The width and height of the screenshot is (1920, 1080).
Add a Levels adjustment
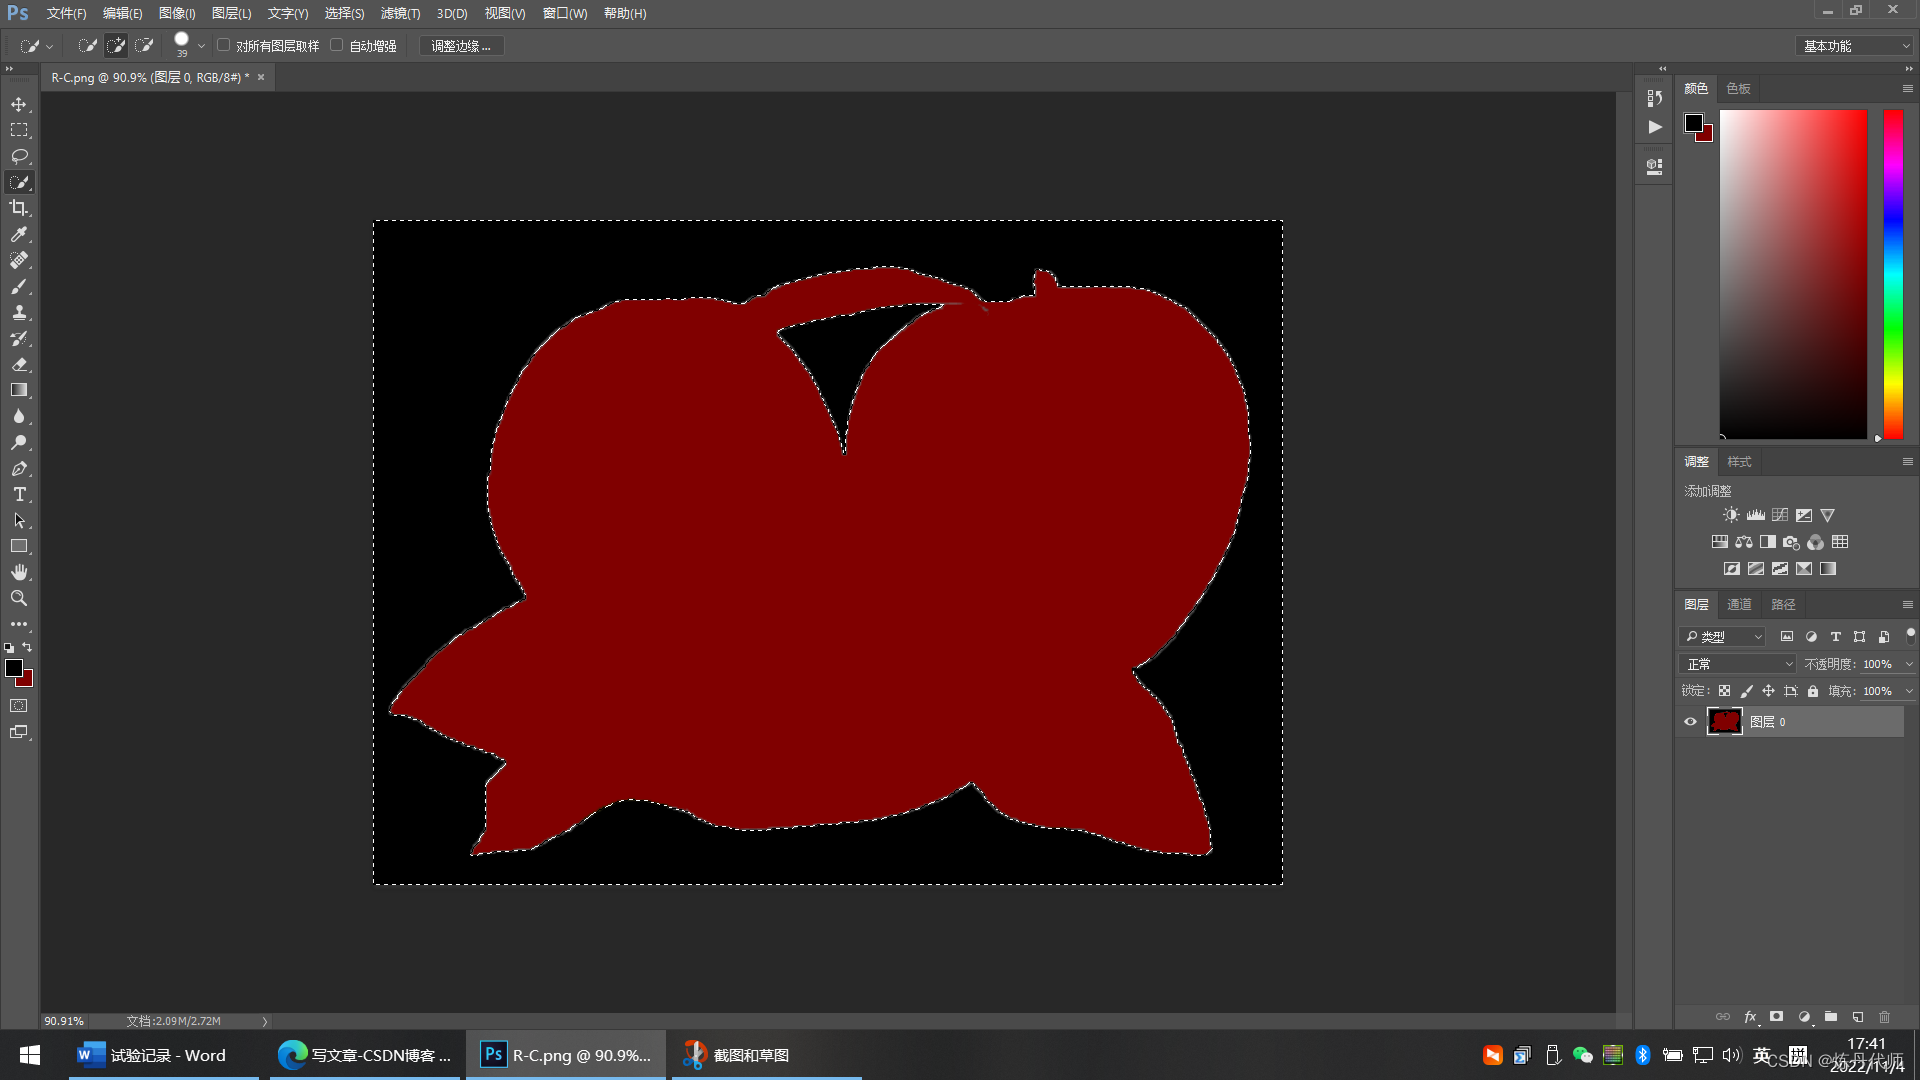click(1756, 515)
